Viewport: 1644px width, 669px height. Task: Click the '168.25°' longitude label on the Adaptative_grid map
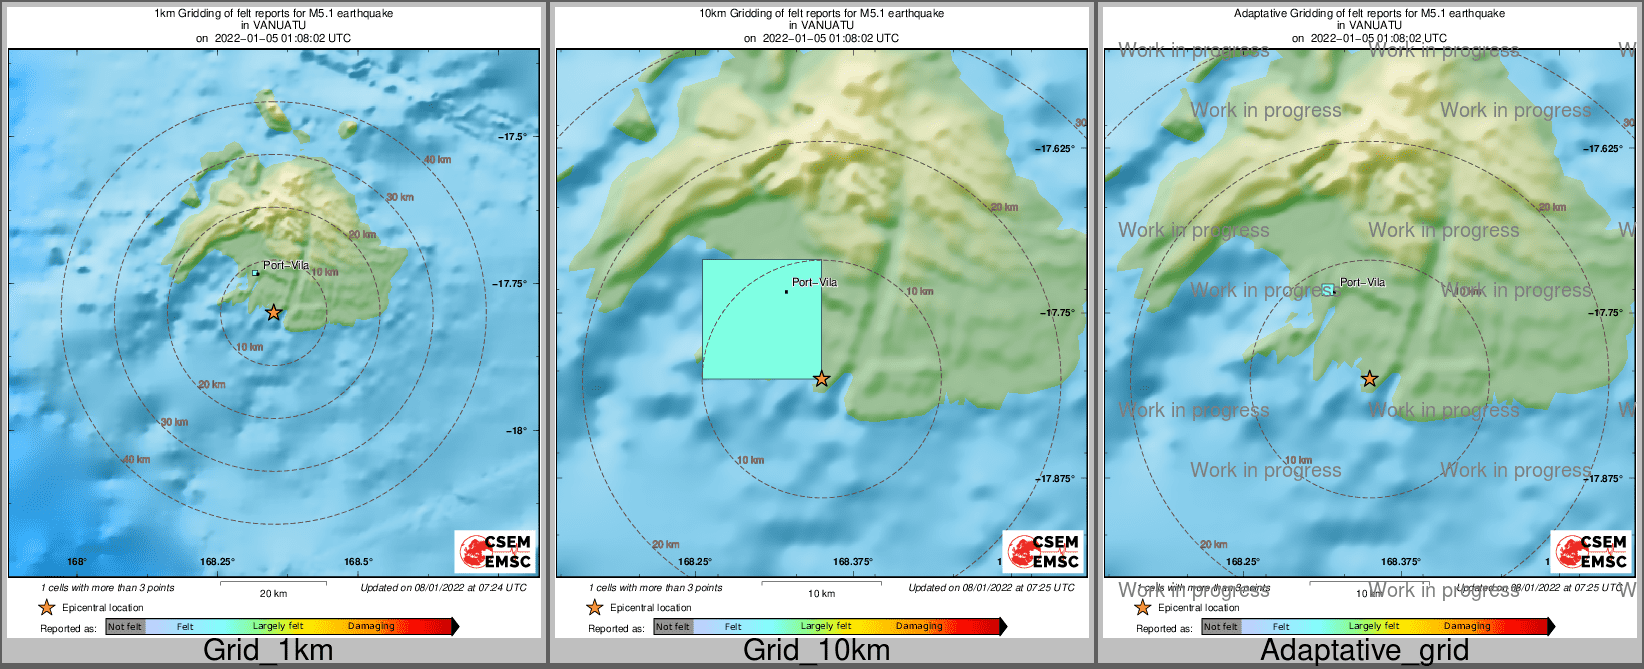click(1243, 562)
